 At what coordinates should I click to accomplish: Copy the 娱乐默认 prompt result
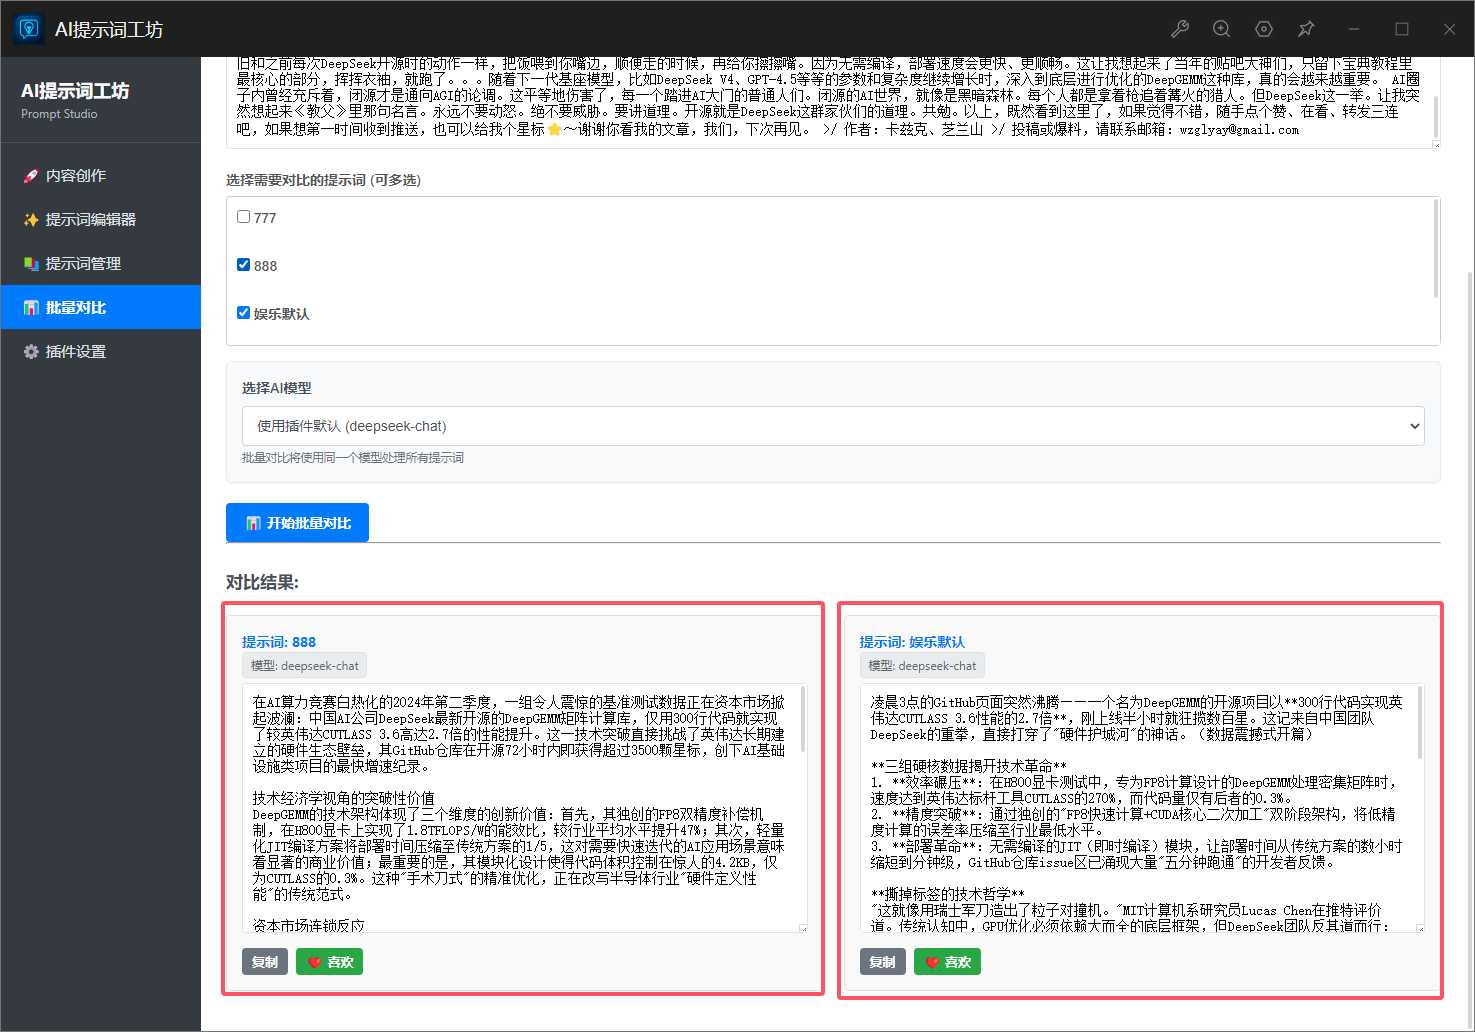883,962
